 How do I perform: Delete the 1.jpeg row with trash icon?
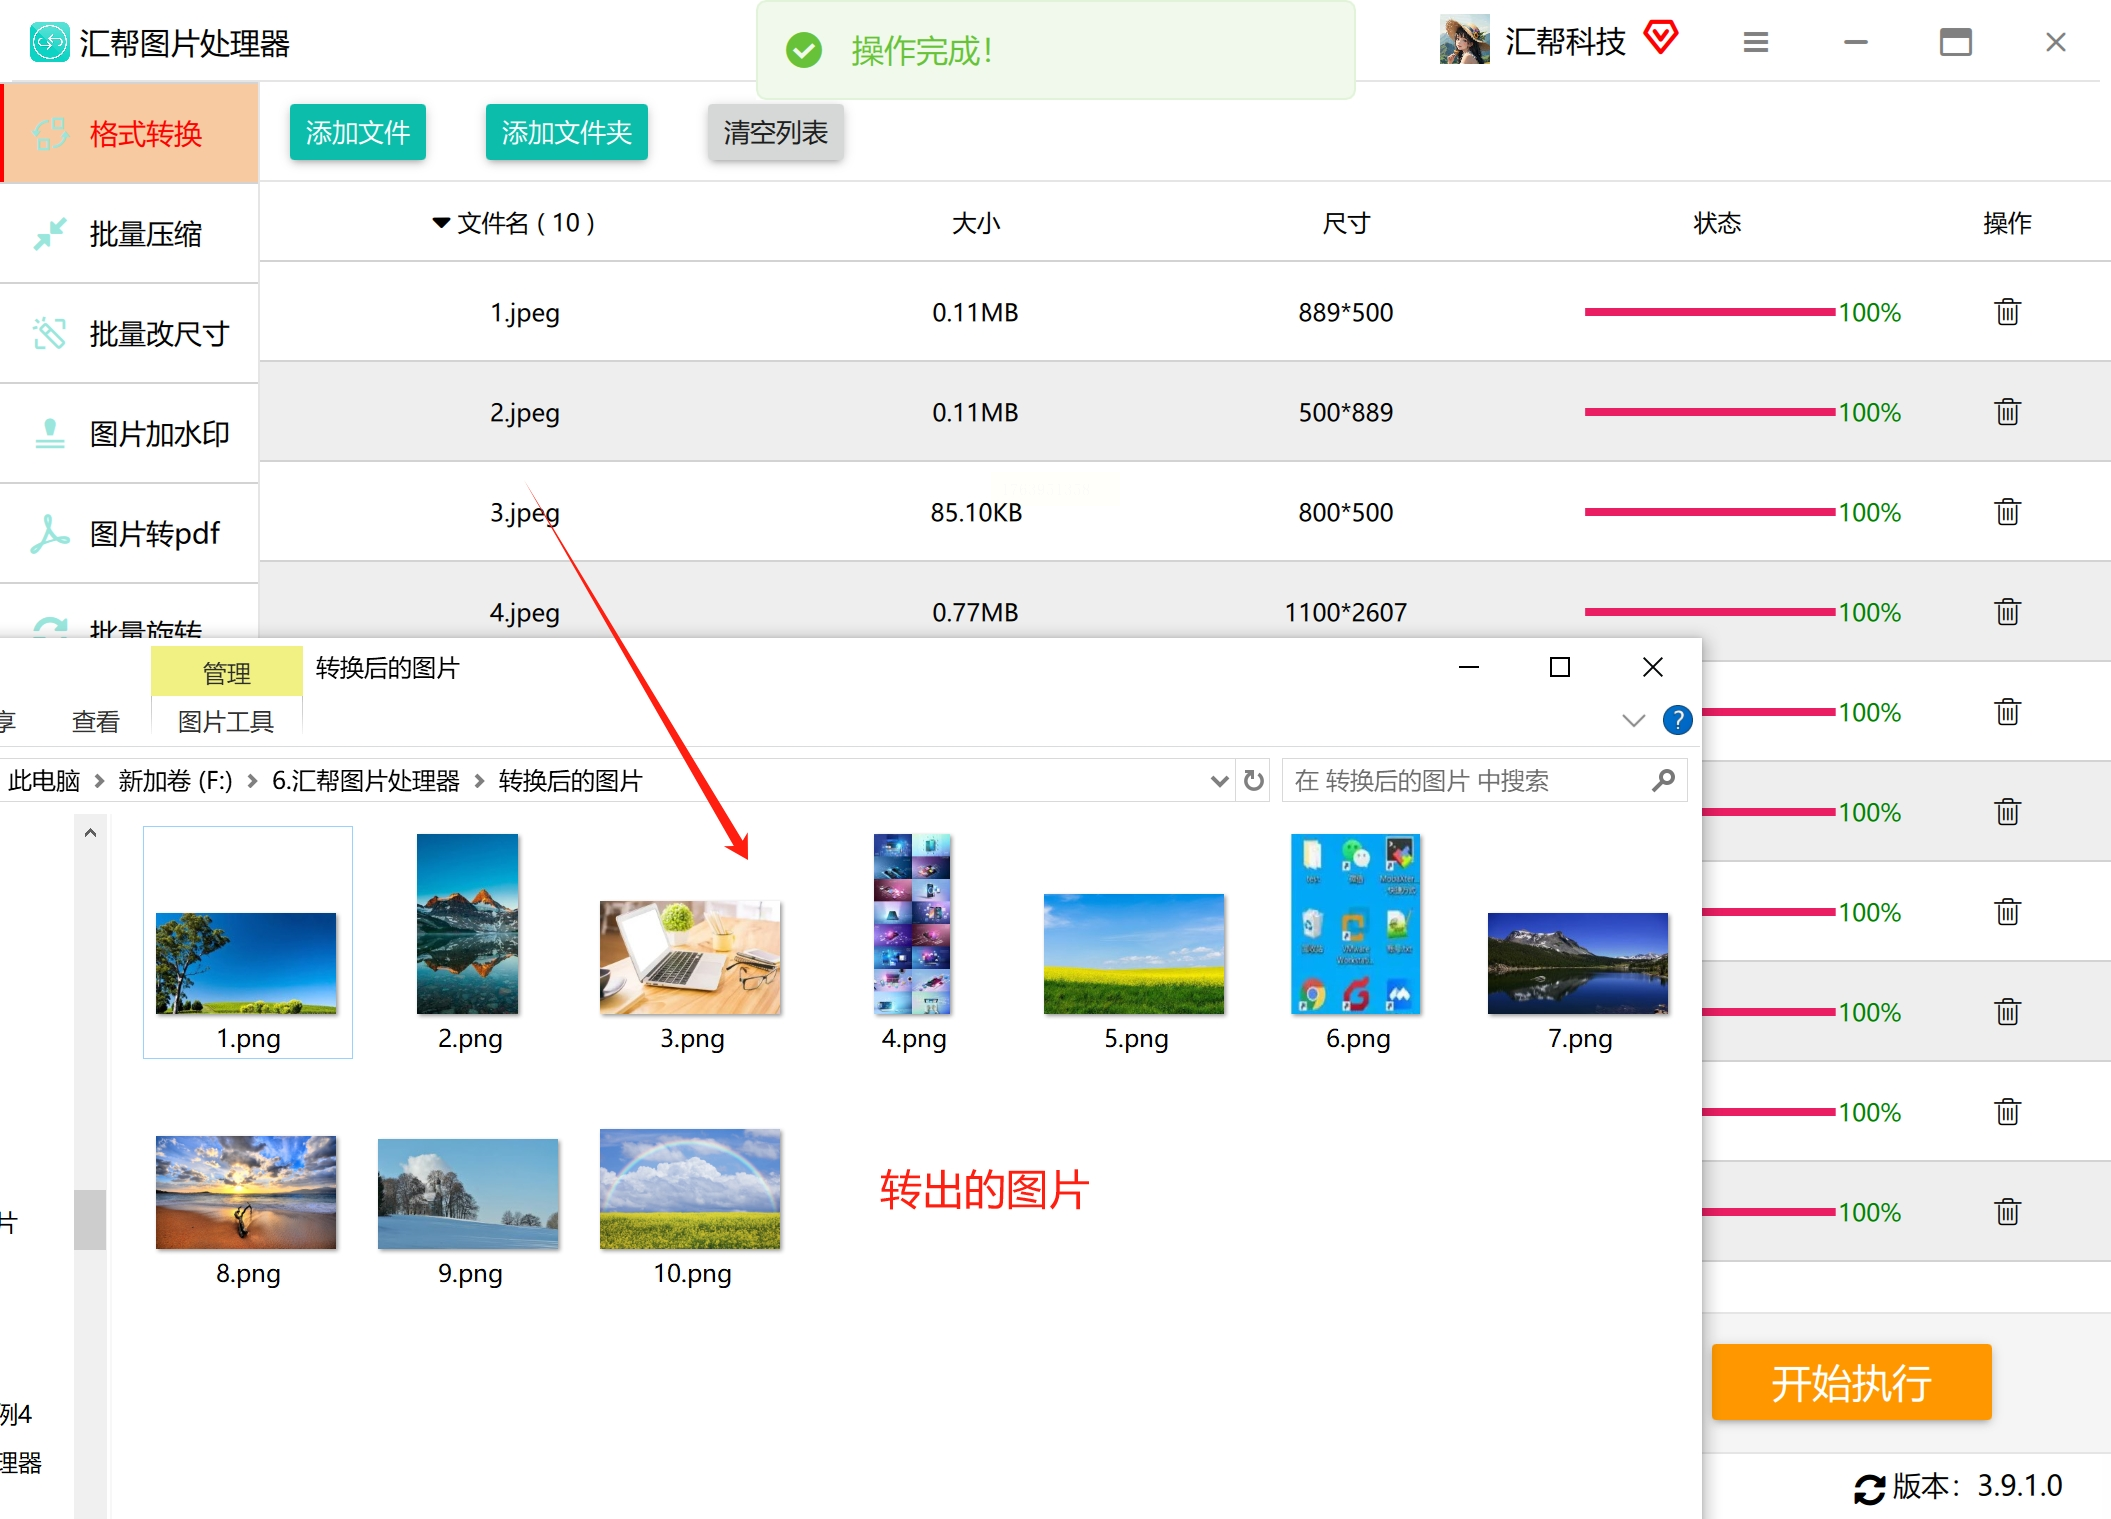2007,312
